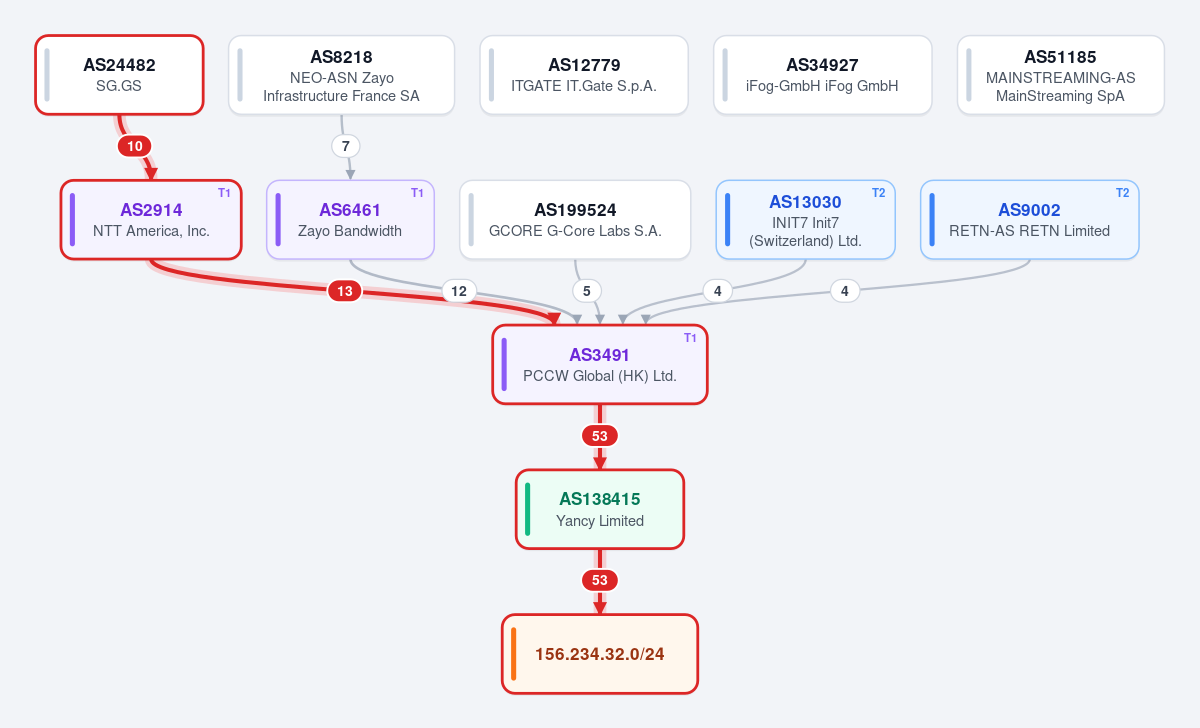Select the AS51185 MainStreaming node
Screen dimensions: 1200x728
click(1061, 75)
